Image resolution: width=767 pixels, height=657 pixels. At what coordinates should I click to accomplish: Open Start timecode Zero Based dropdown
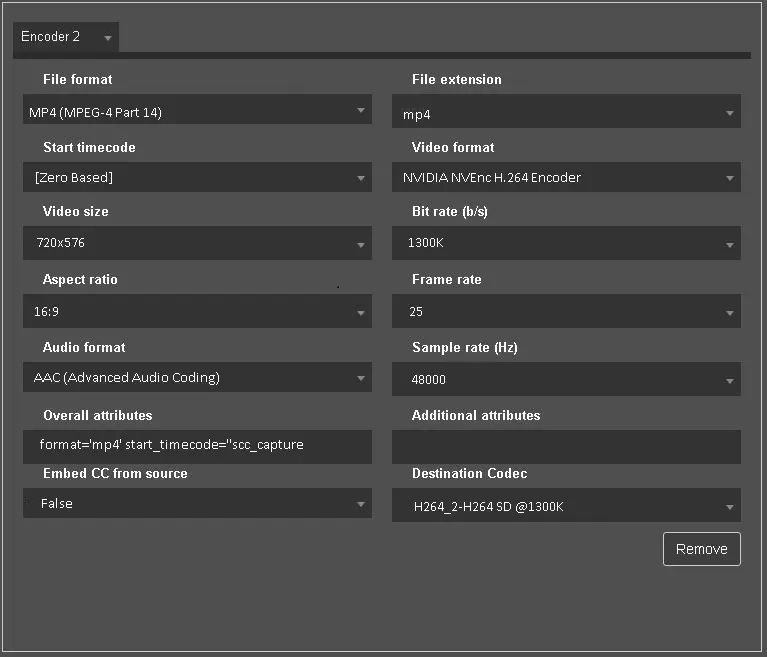[x=196, y=178]
